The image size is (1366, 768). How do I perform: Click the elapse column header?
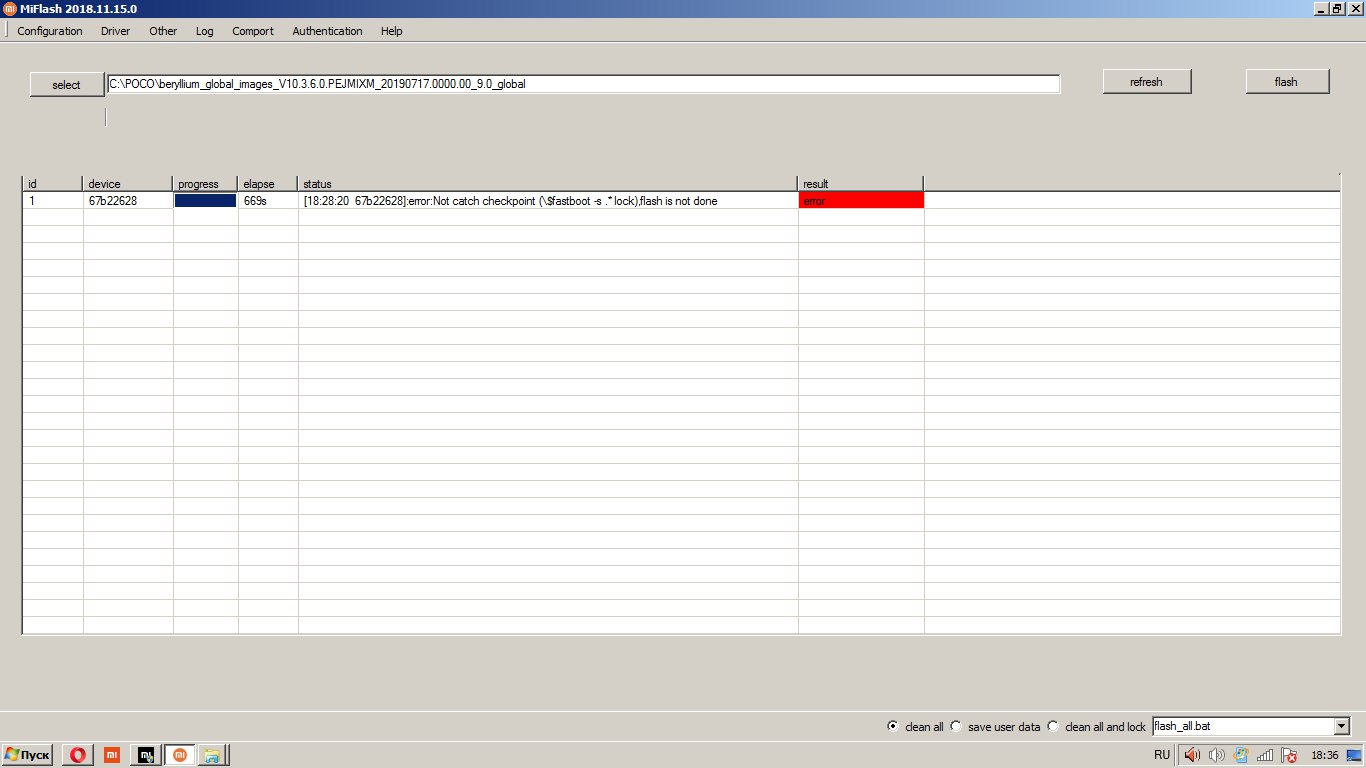coord(268,184)
